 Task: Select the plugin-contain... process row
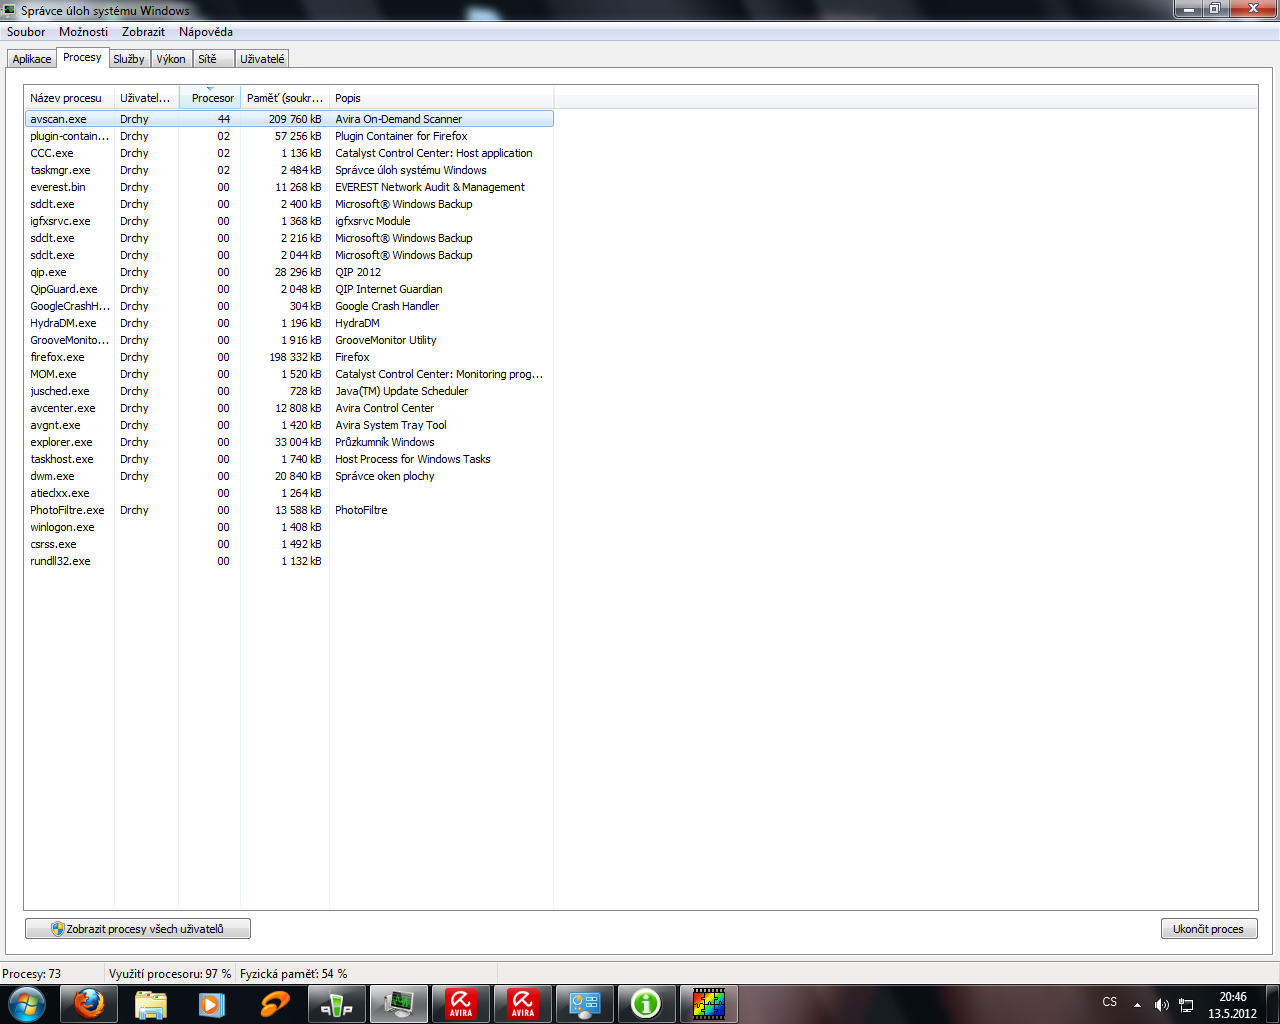tap(289, 136)
